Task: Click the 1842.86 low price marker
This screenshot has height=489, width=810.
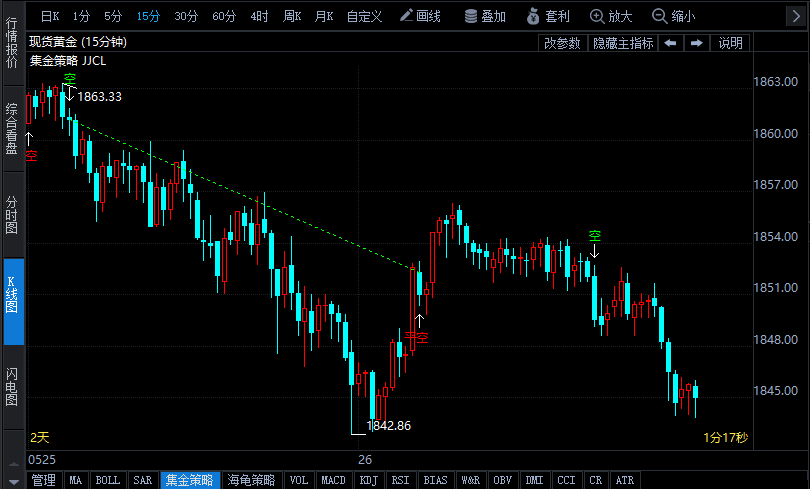Action: tap(389, 426)
